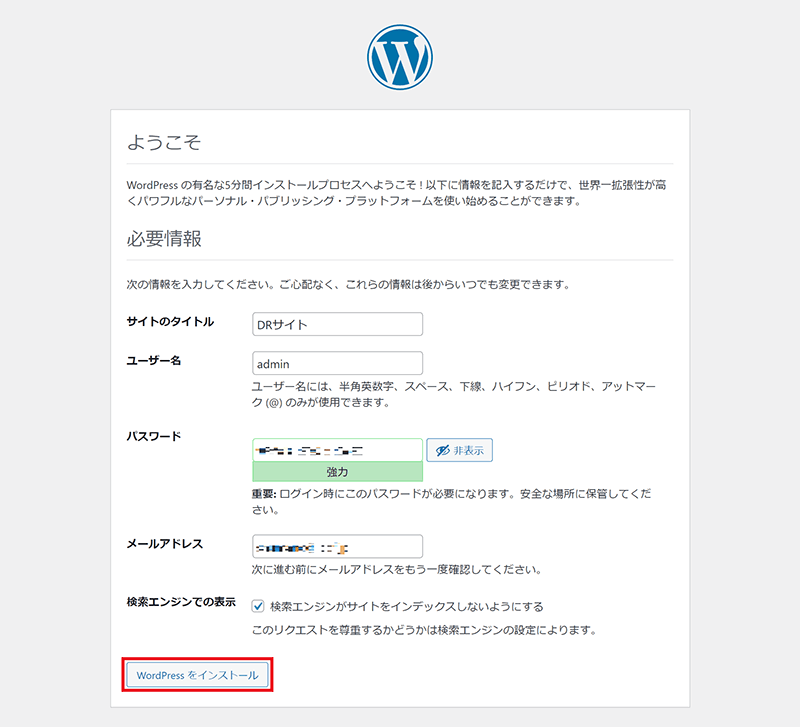Click the サイトのタイトル label
800x727 pixels.
(169, 322)
